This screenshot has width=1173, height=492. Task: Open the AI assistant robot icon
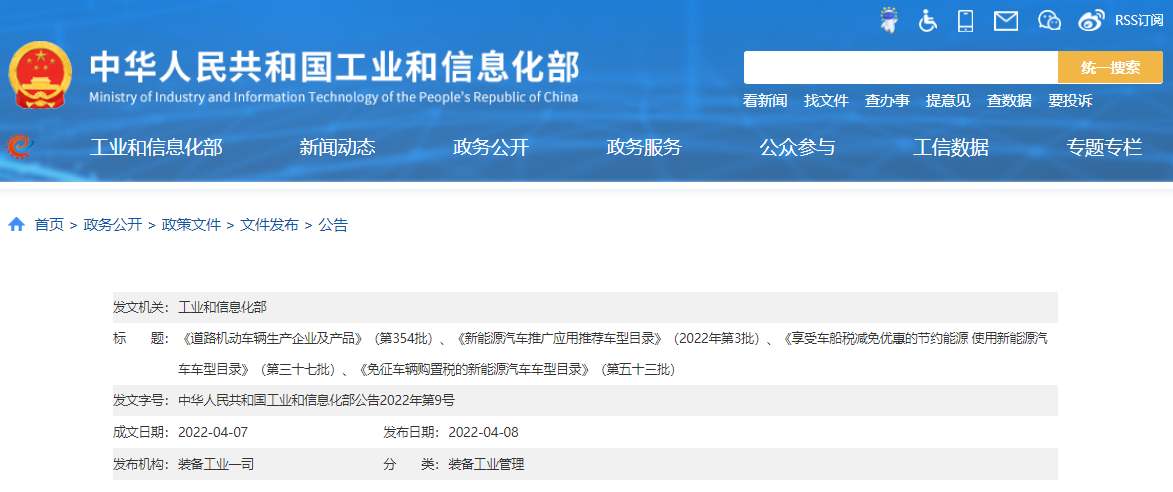(x=889, y=20)
